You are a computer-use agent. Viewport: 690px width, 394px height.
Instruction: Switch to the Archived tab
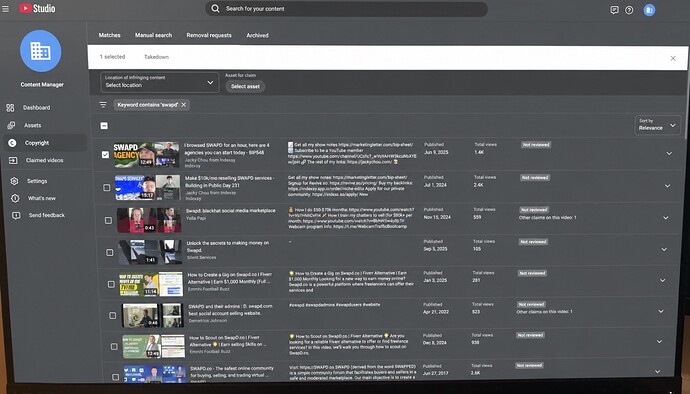[x=257, y=35]
